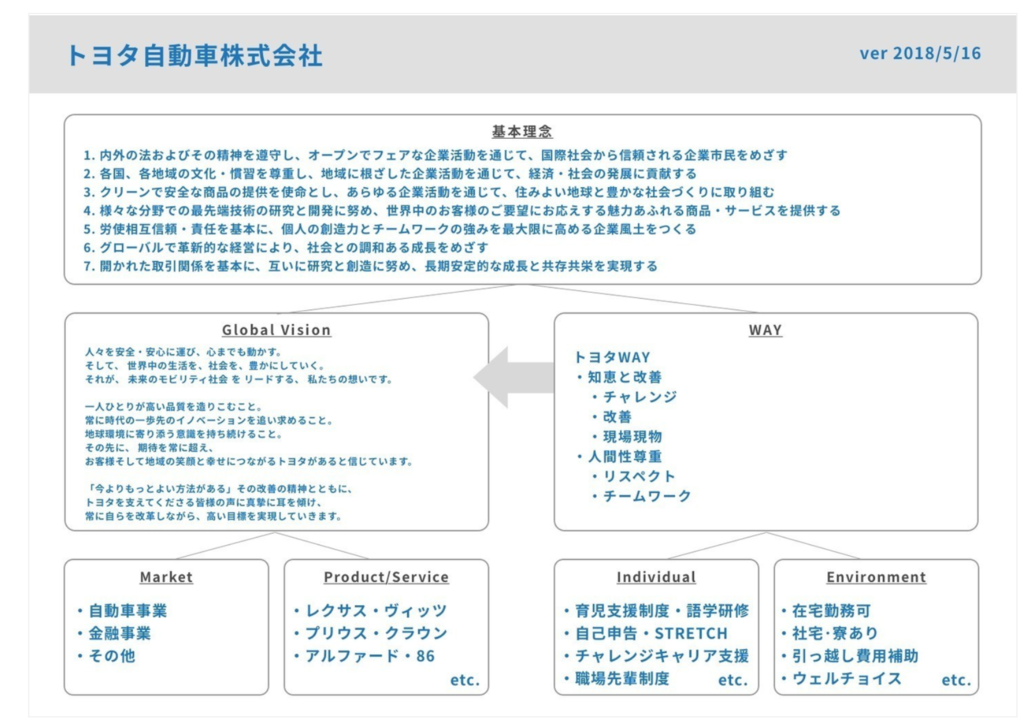Click etc. in the Individual box
The height and width of the screenshot is (720, 1024).
(x=733, y=679)
